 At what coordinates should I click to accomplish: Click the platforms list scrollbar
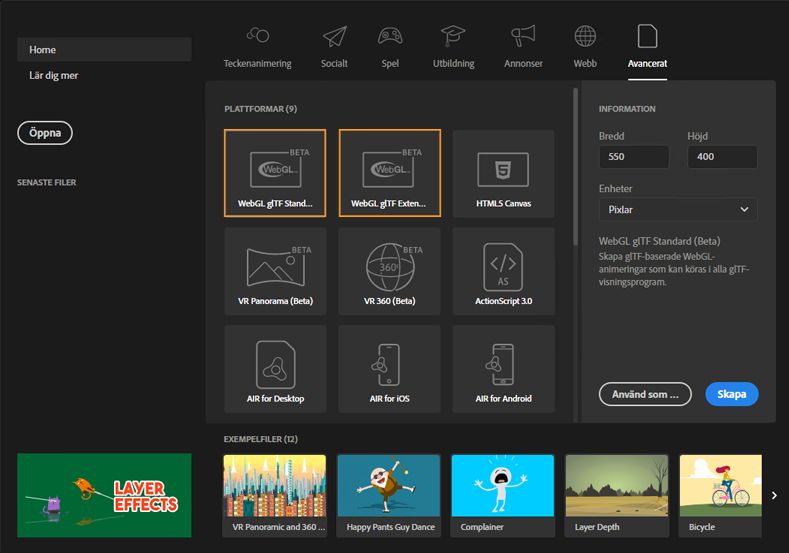575,167
